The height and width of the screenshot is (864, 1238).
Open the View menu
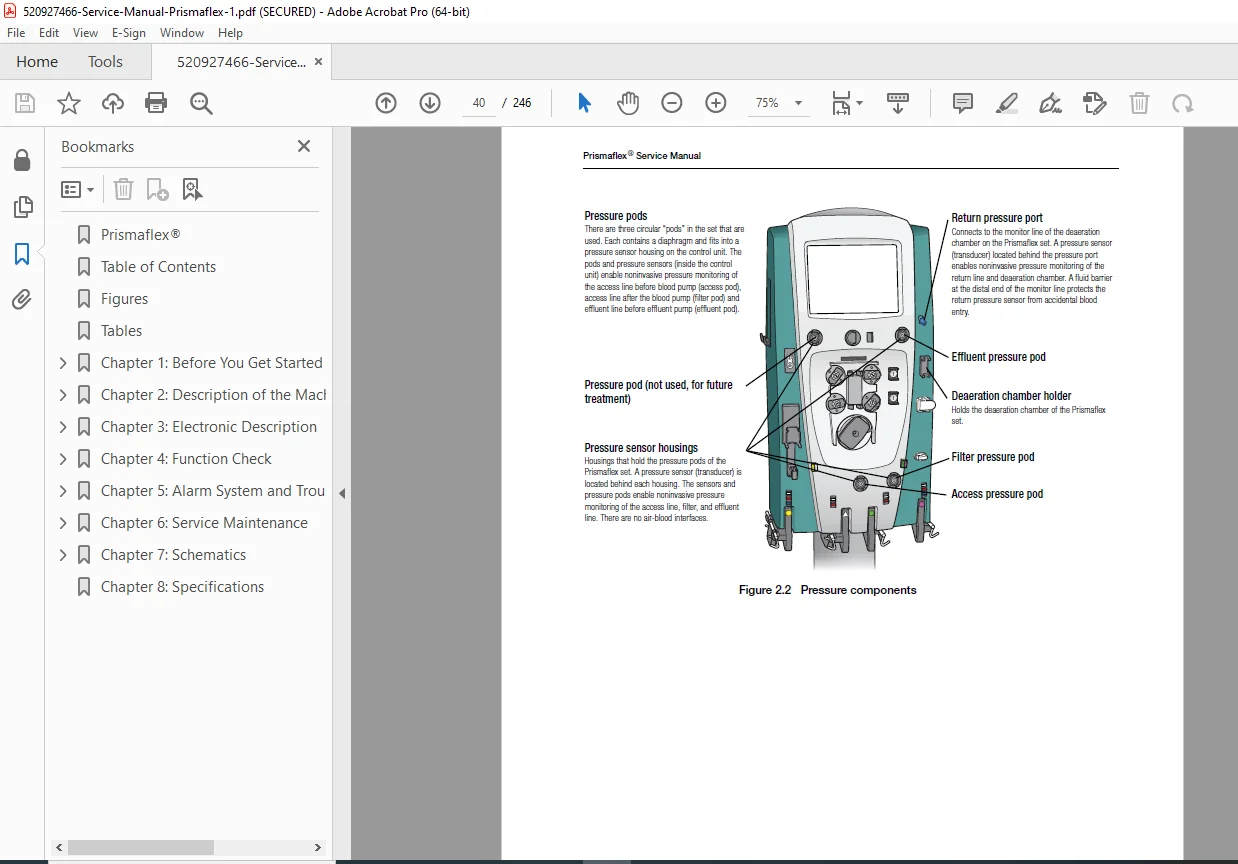pyautogui.click(x=85, y=33)
